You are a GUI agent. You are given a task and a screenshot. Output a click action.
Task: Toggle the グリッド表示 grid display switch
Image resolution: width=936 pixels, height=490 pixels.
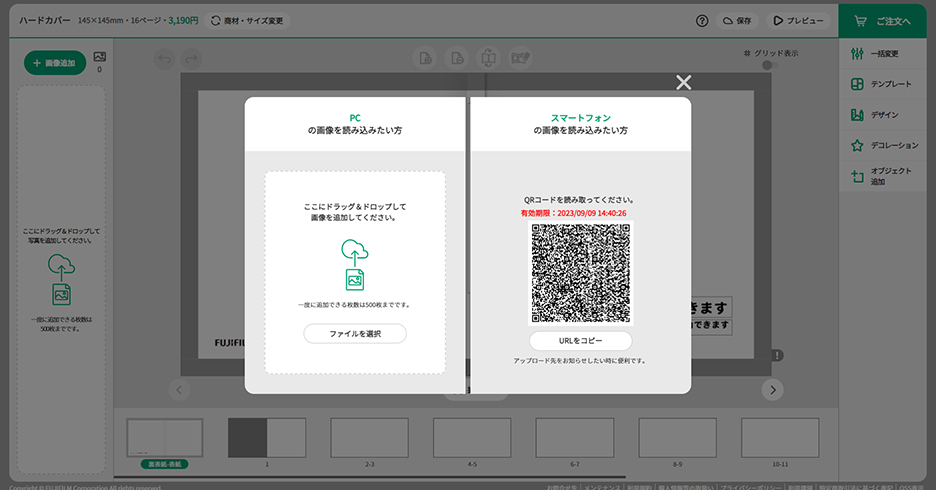tap(770, 66)
